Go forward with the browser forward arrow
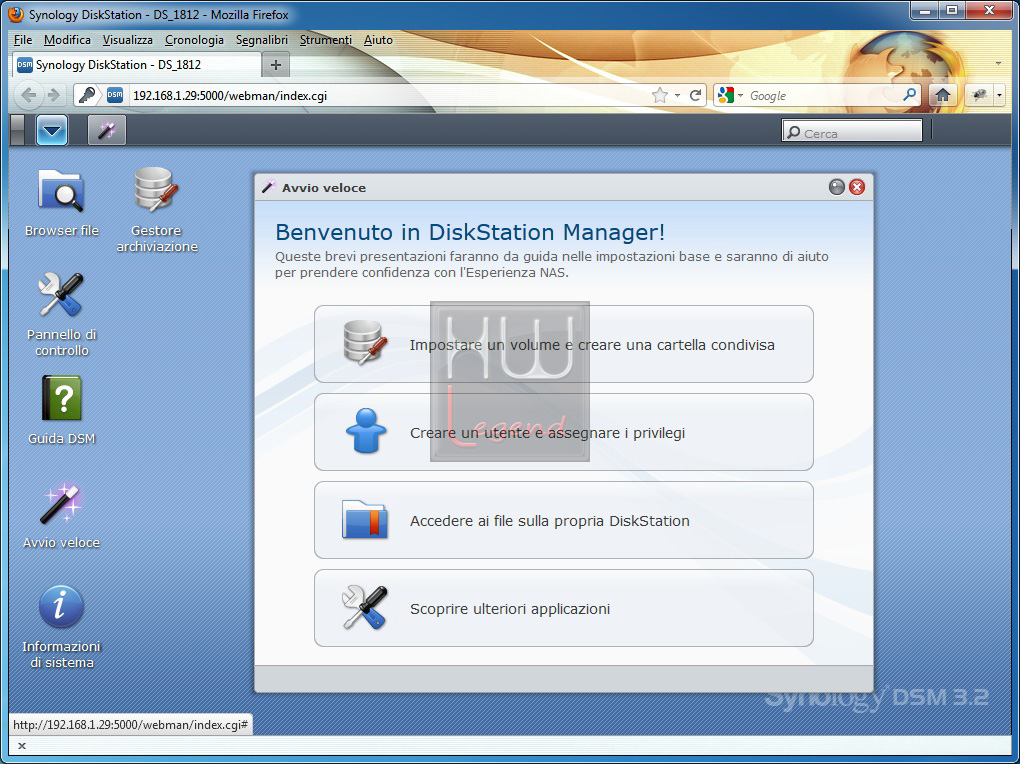 [x=54, y=96]
